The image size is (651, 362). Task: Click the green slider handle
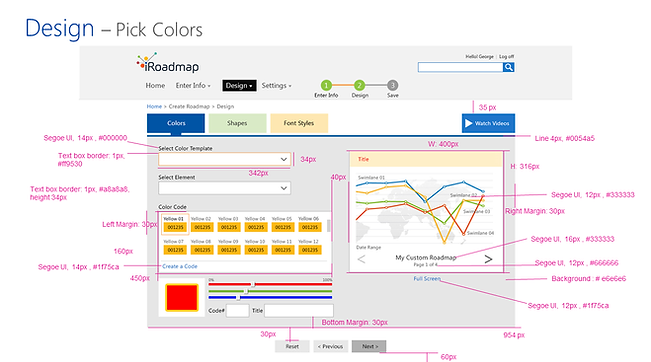(x=246, y=291)
